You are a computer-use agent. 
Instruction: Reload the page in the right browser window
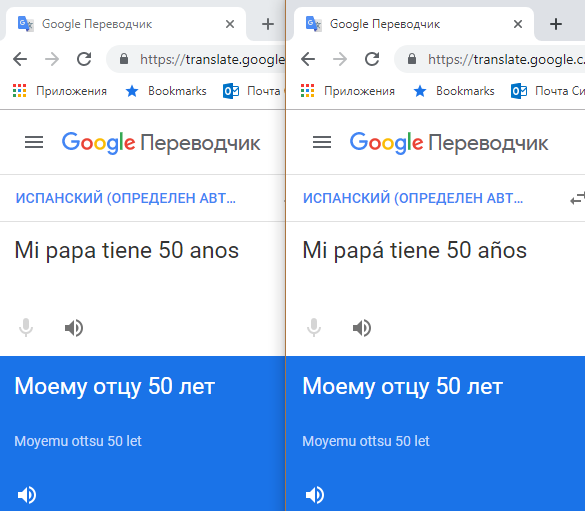372,59
